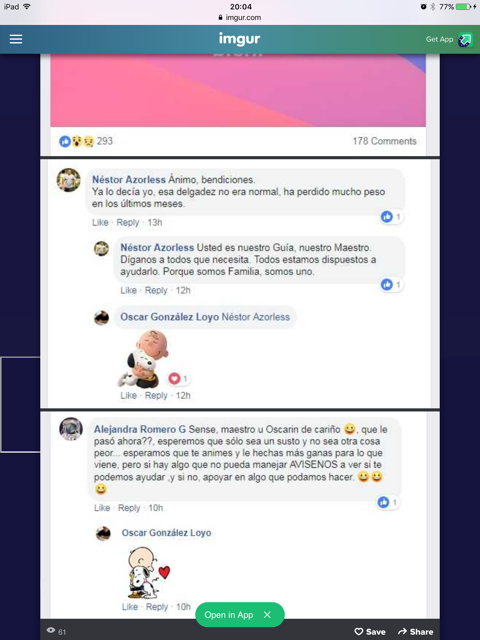Open Alejandra Romero G profile name
Viewport: 480px width, 640px height.
140,429
